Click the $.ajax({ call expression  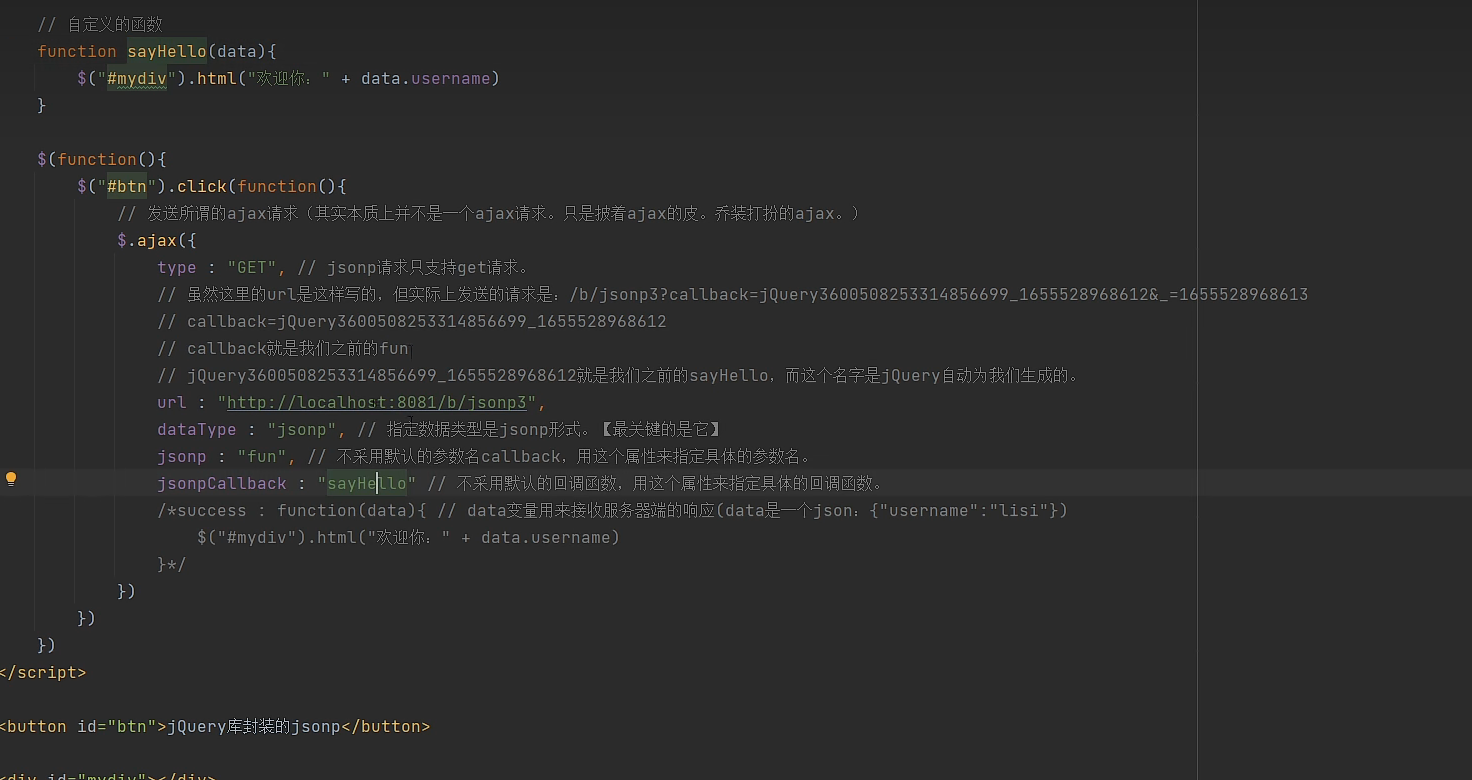point(157,240)
